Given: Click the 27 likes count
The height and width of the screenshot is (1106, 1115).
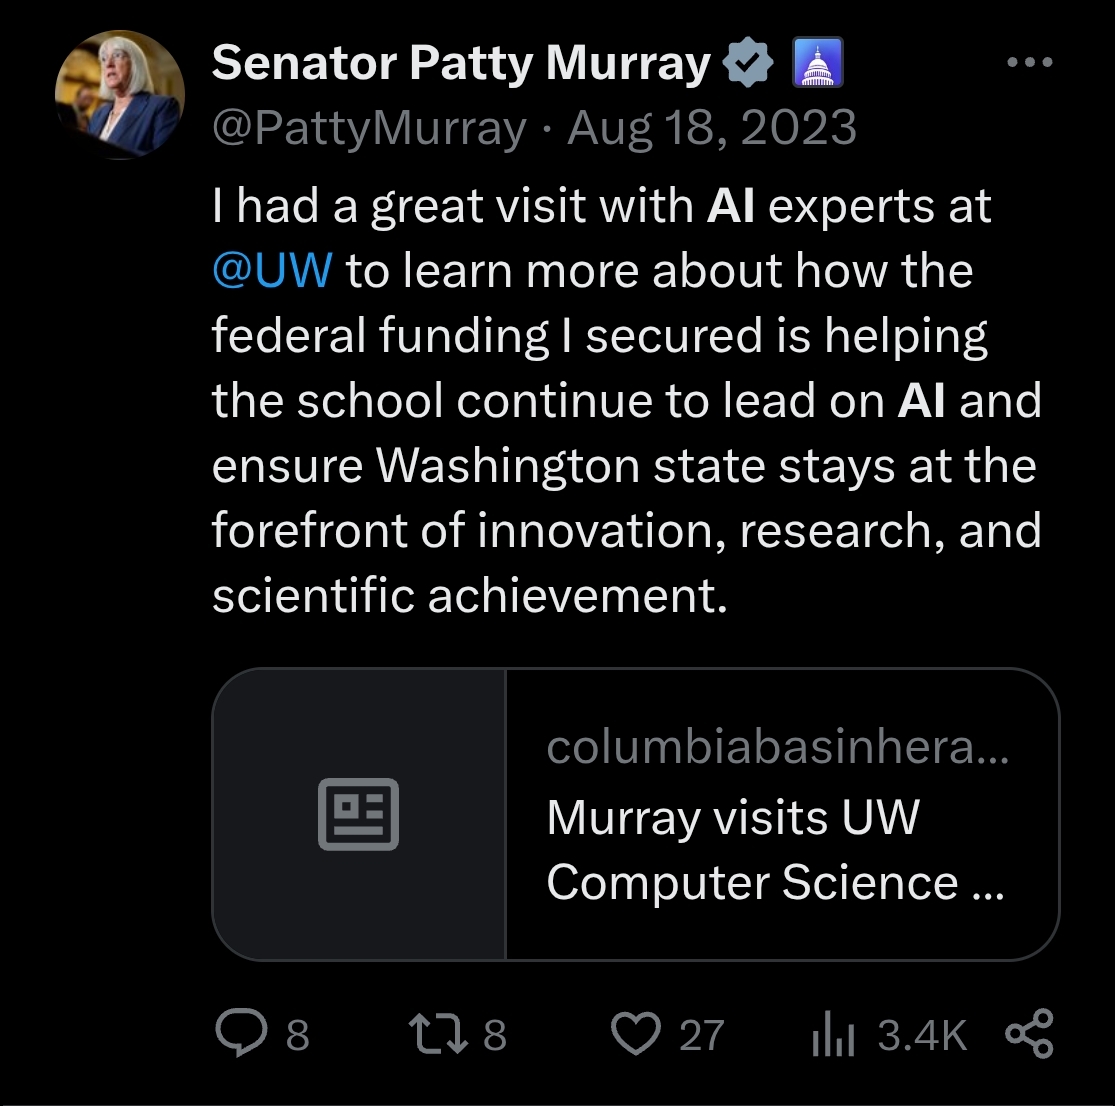Looking at the screenshot, I should coord(701,1035).
